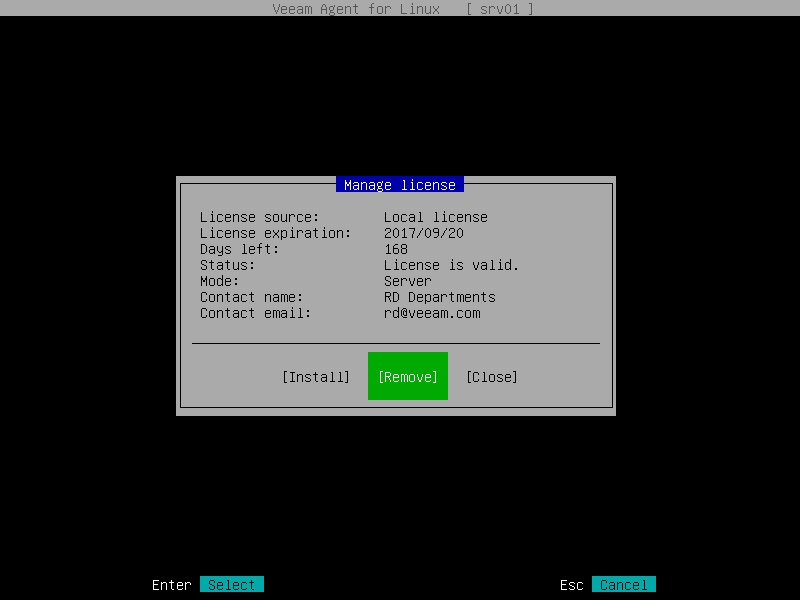
Task: Click the 'Contact name:' label
Action: [252, 297]
